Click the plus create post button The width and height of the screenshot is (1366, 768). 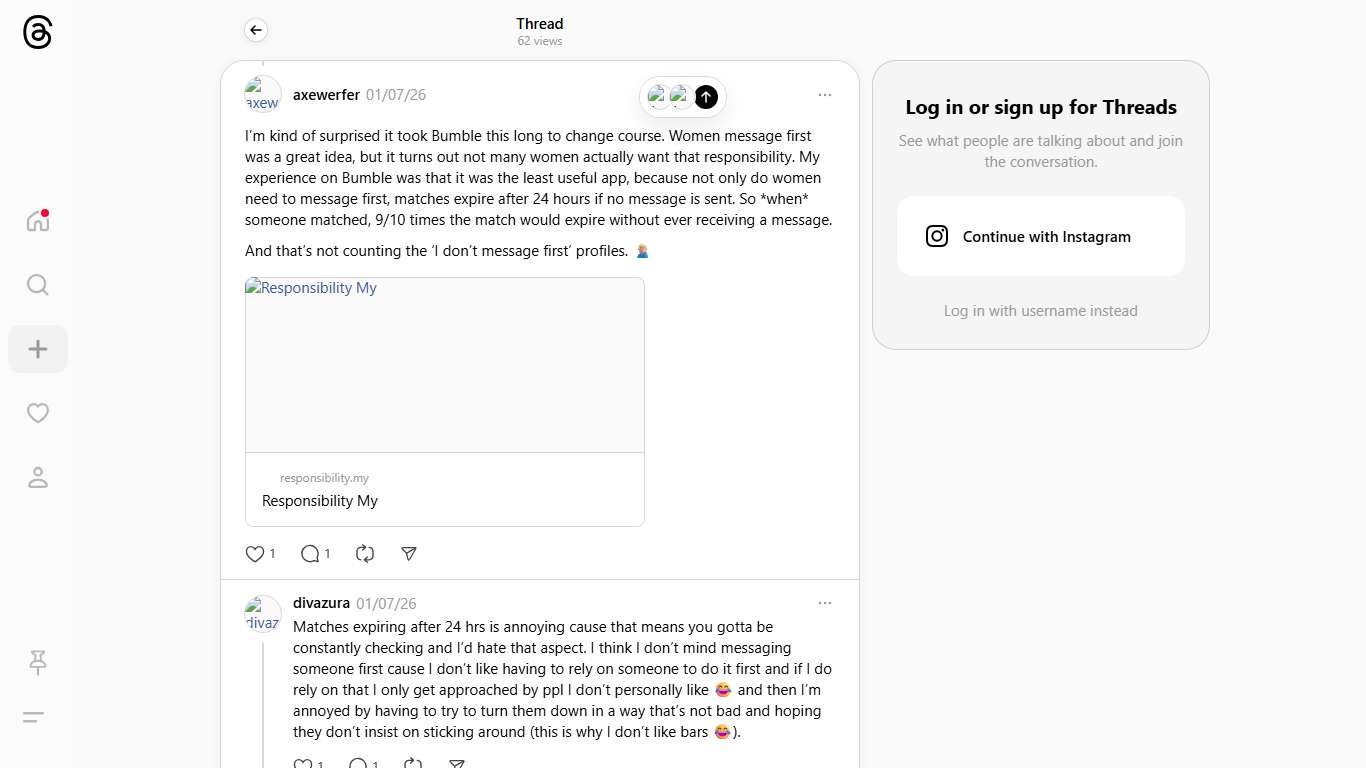[x=38, y=349]
